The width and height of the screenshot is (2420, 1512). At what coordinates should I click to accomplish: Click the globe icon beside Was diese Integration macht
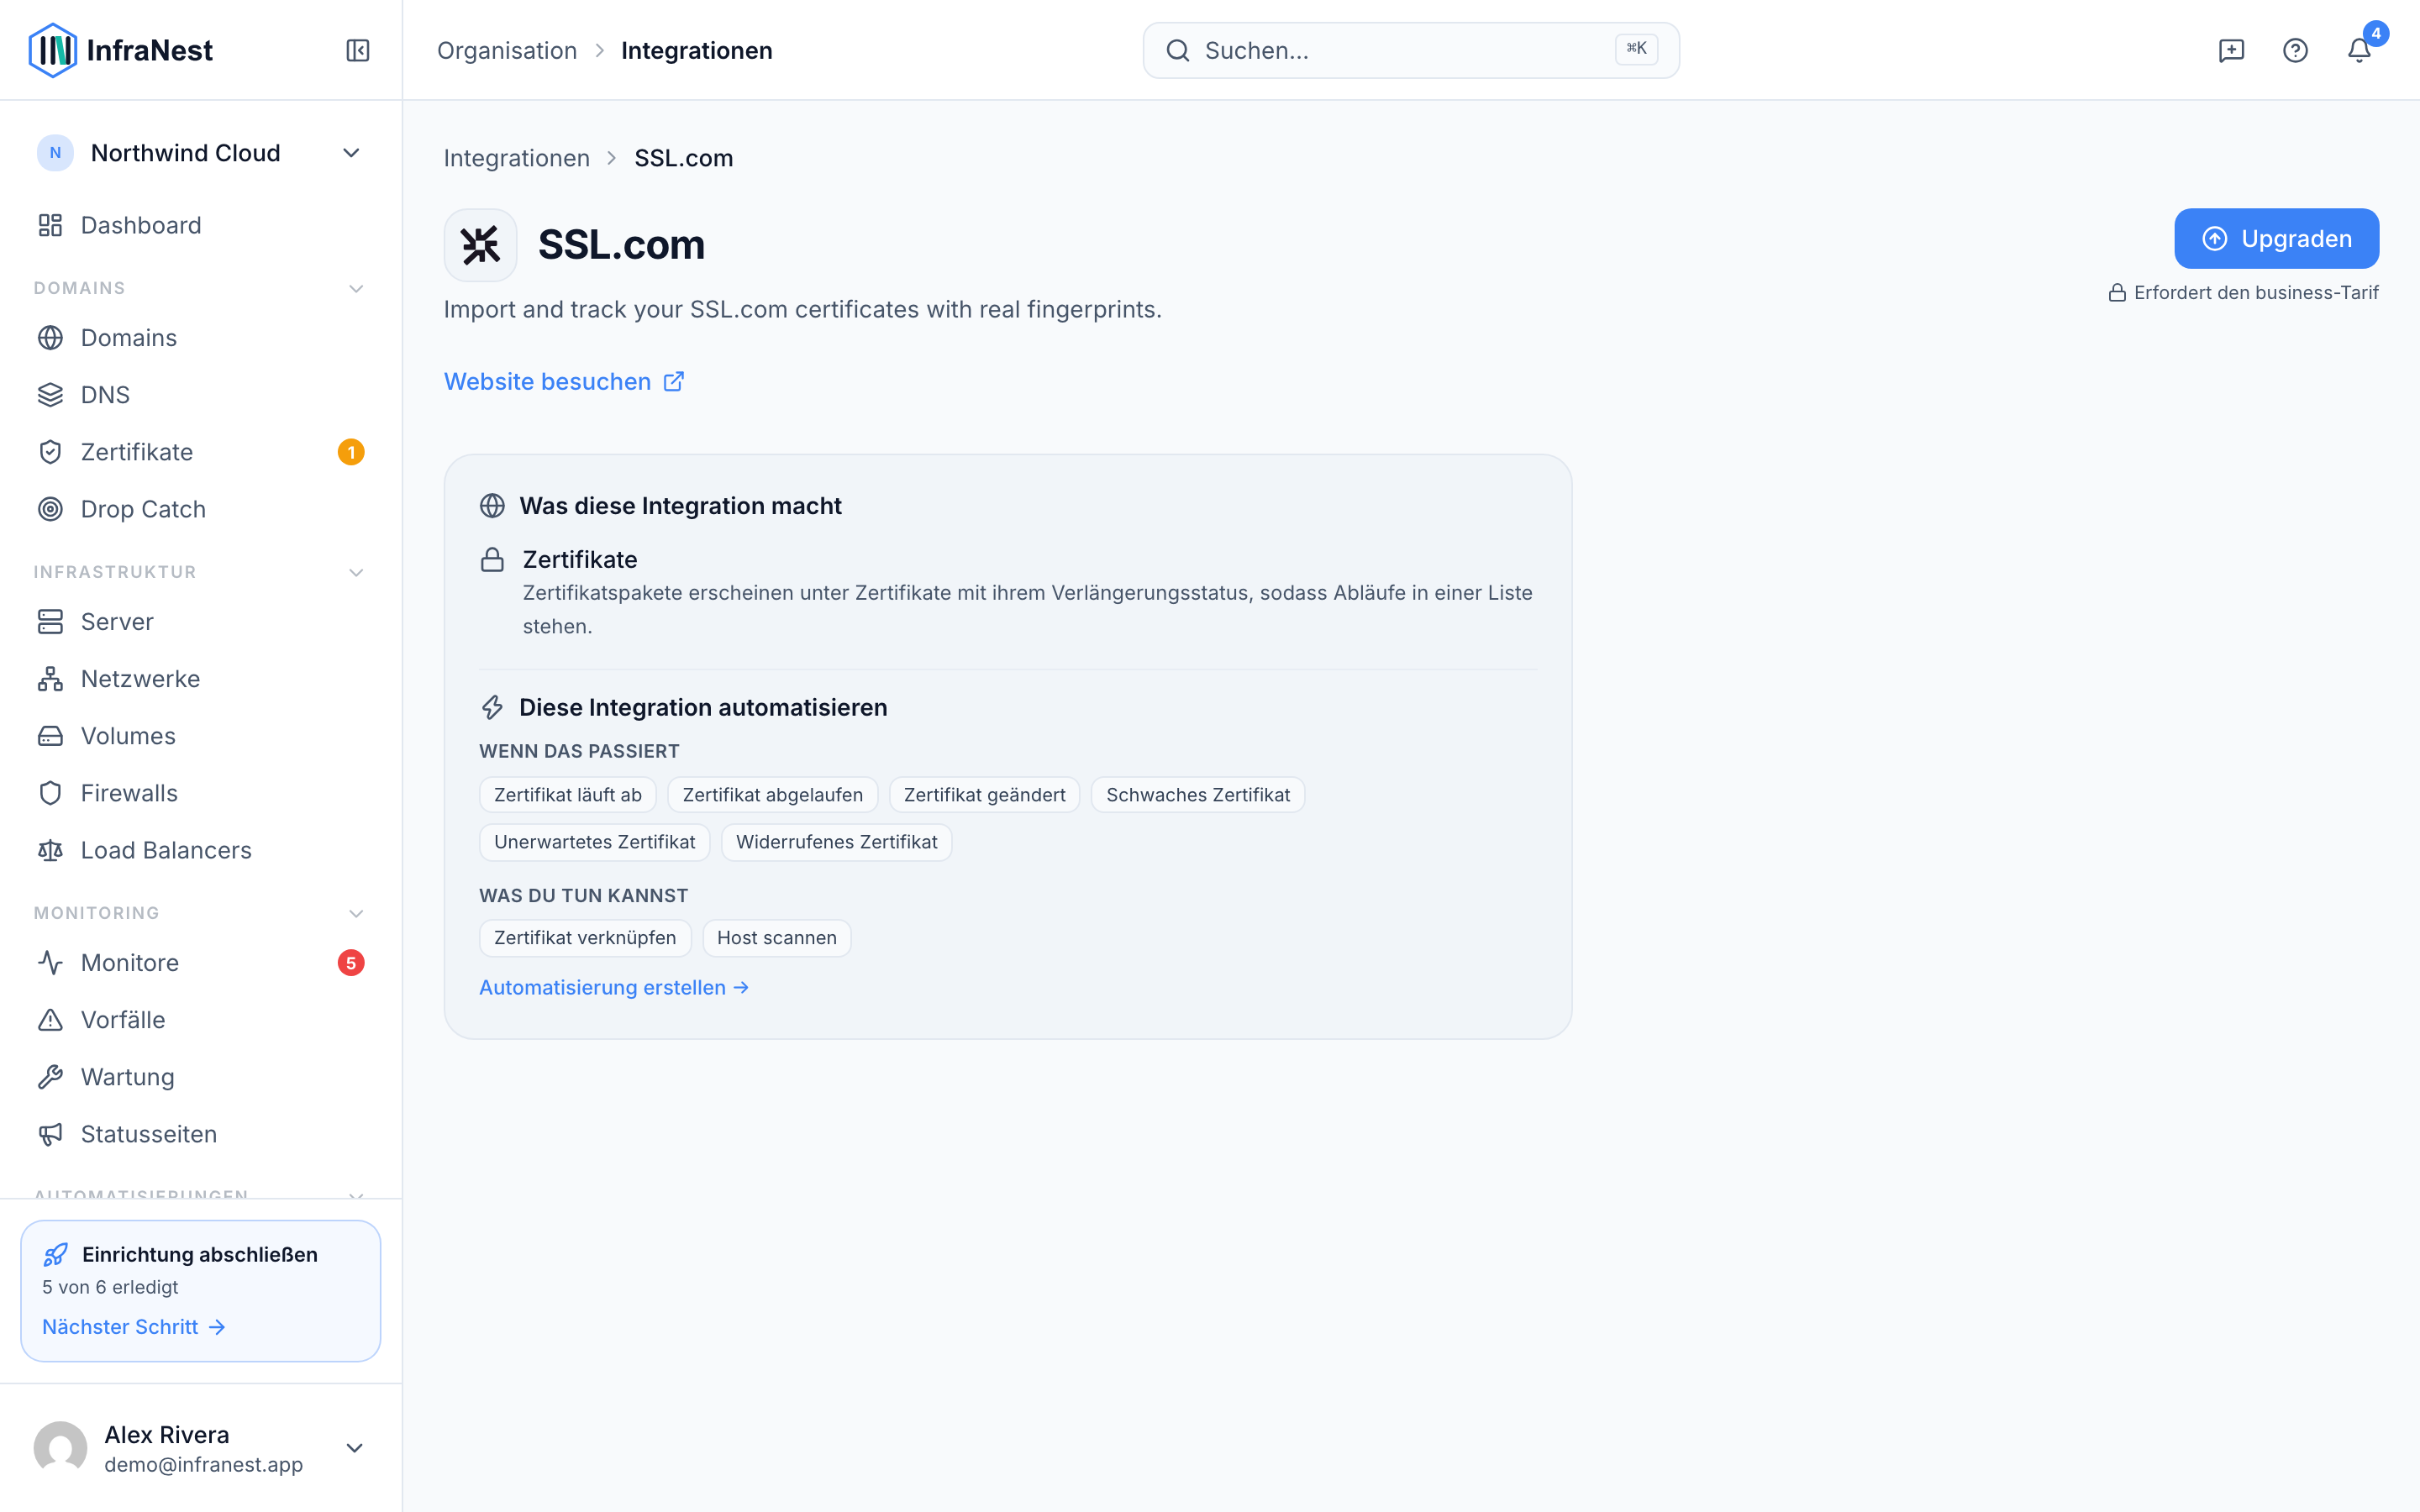(x=492, y=506)
